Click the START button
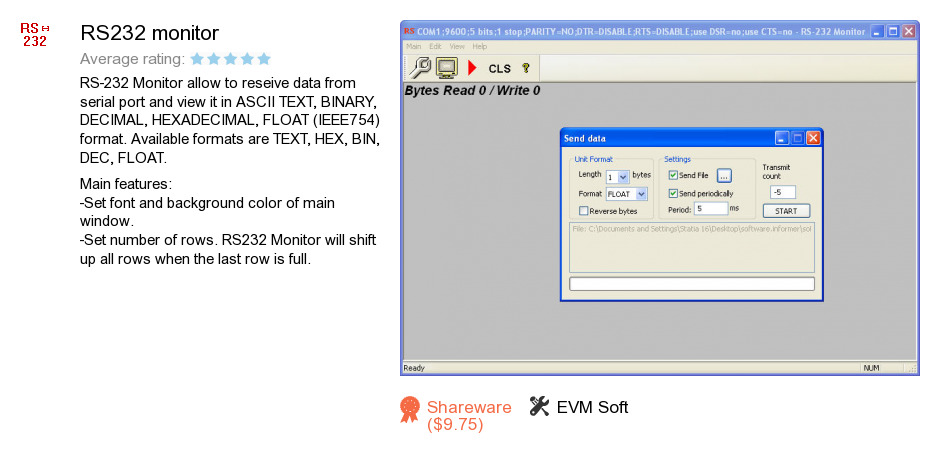940x460 pixels. (786, 211)
